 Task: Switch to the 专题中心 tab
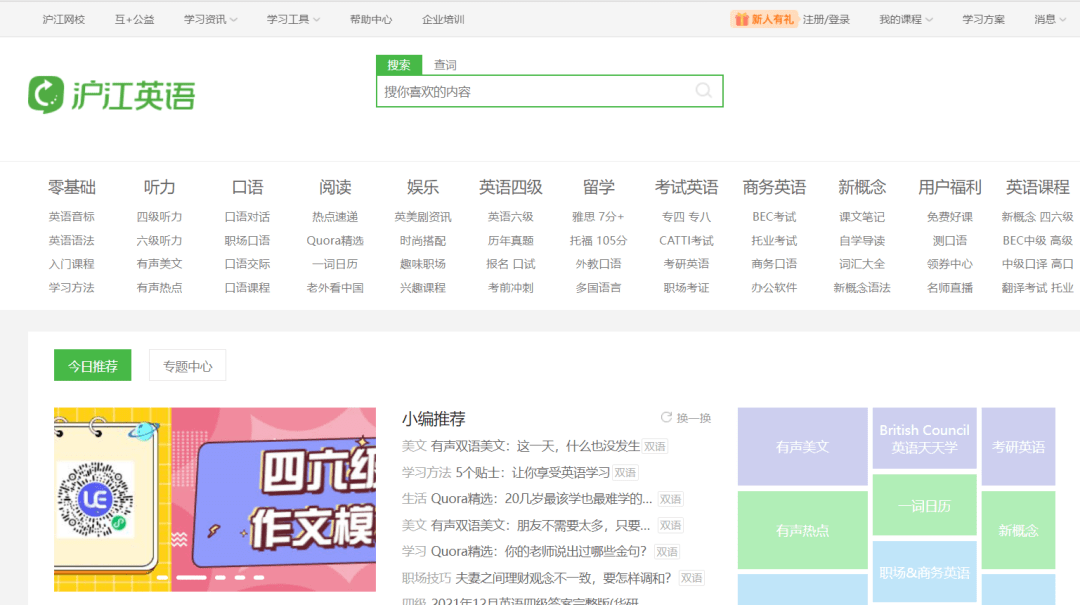pos(187,365)
